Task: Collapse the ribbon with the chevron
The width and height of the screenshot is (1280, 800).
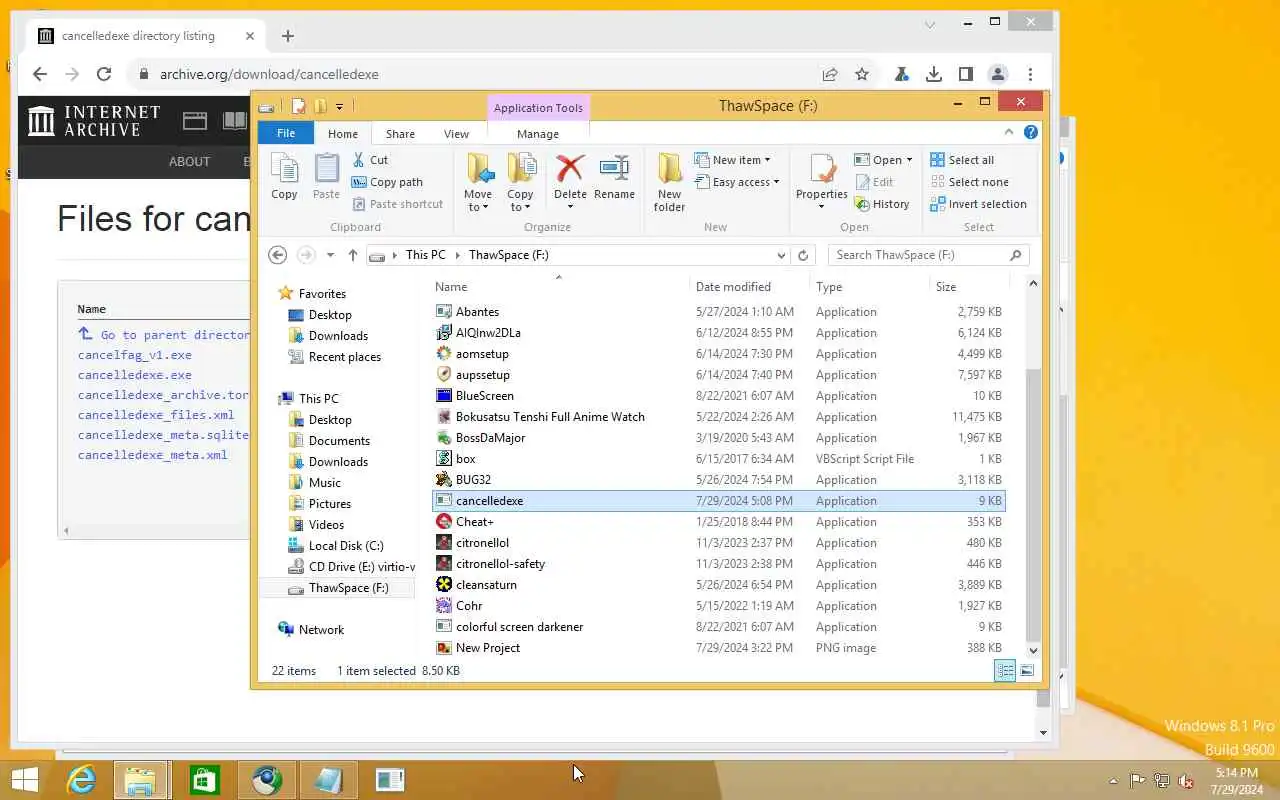Action: (1009, 132)
